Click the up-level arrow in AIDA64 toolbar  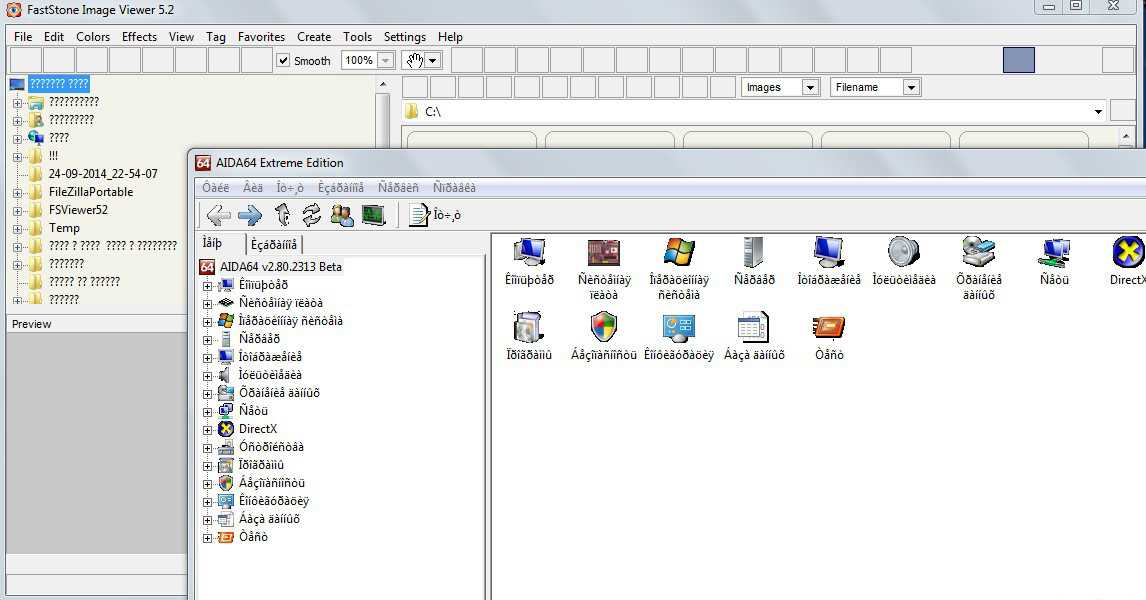pos(283,215)
